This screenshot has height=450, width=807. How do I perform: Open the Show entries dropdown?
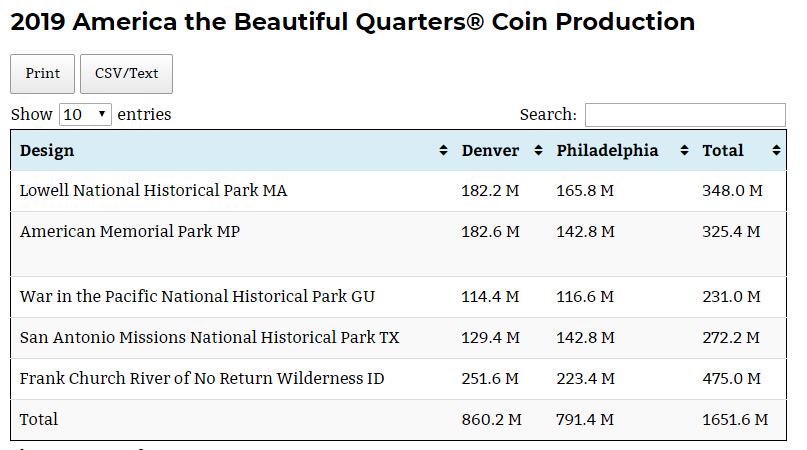(85, 114)
